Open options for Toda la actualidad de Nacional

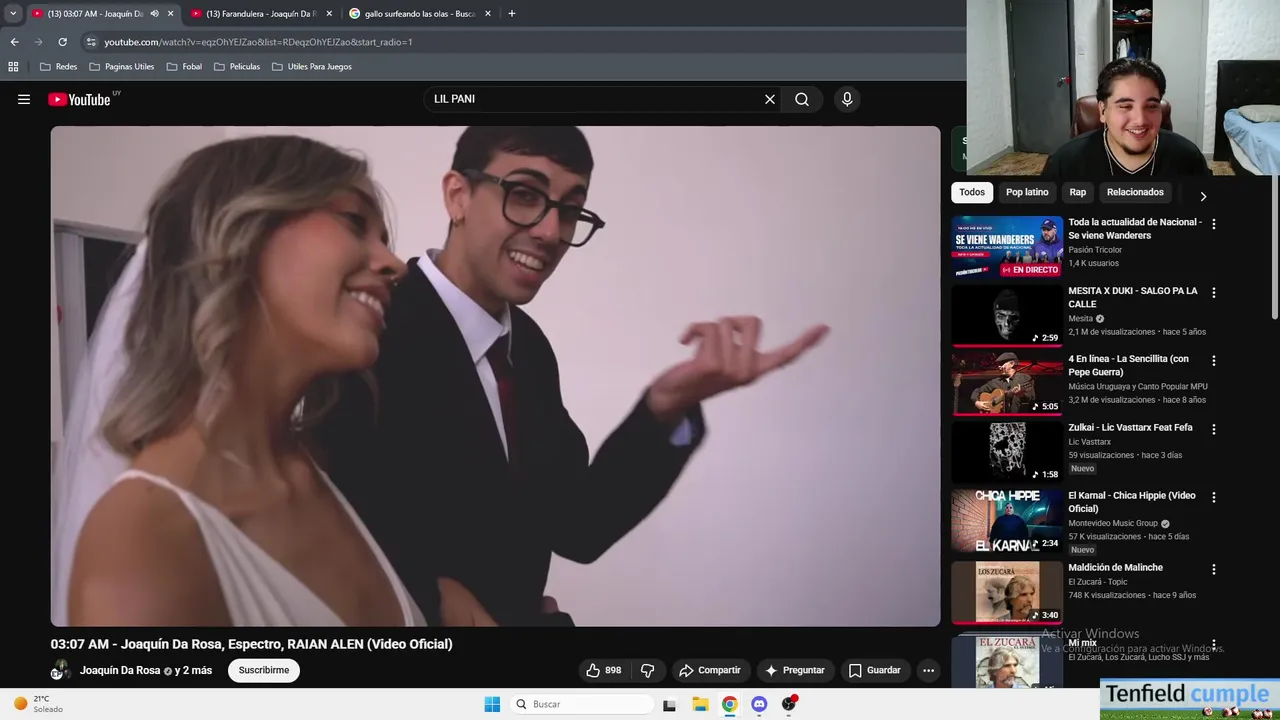click(x=1214, y=224)
